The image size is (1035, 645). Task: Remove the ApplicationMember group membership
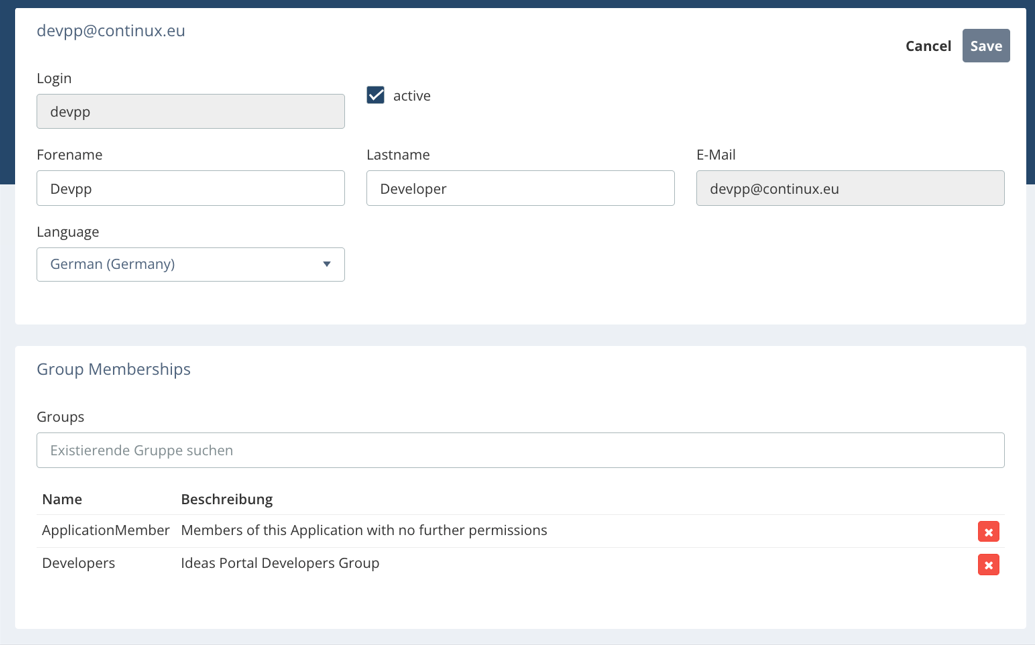[988, 532]
